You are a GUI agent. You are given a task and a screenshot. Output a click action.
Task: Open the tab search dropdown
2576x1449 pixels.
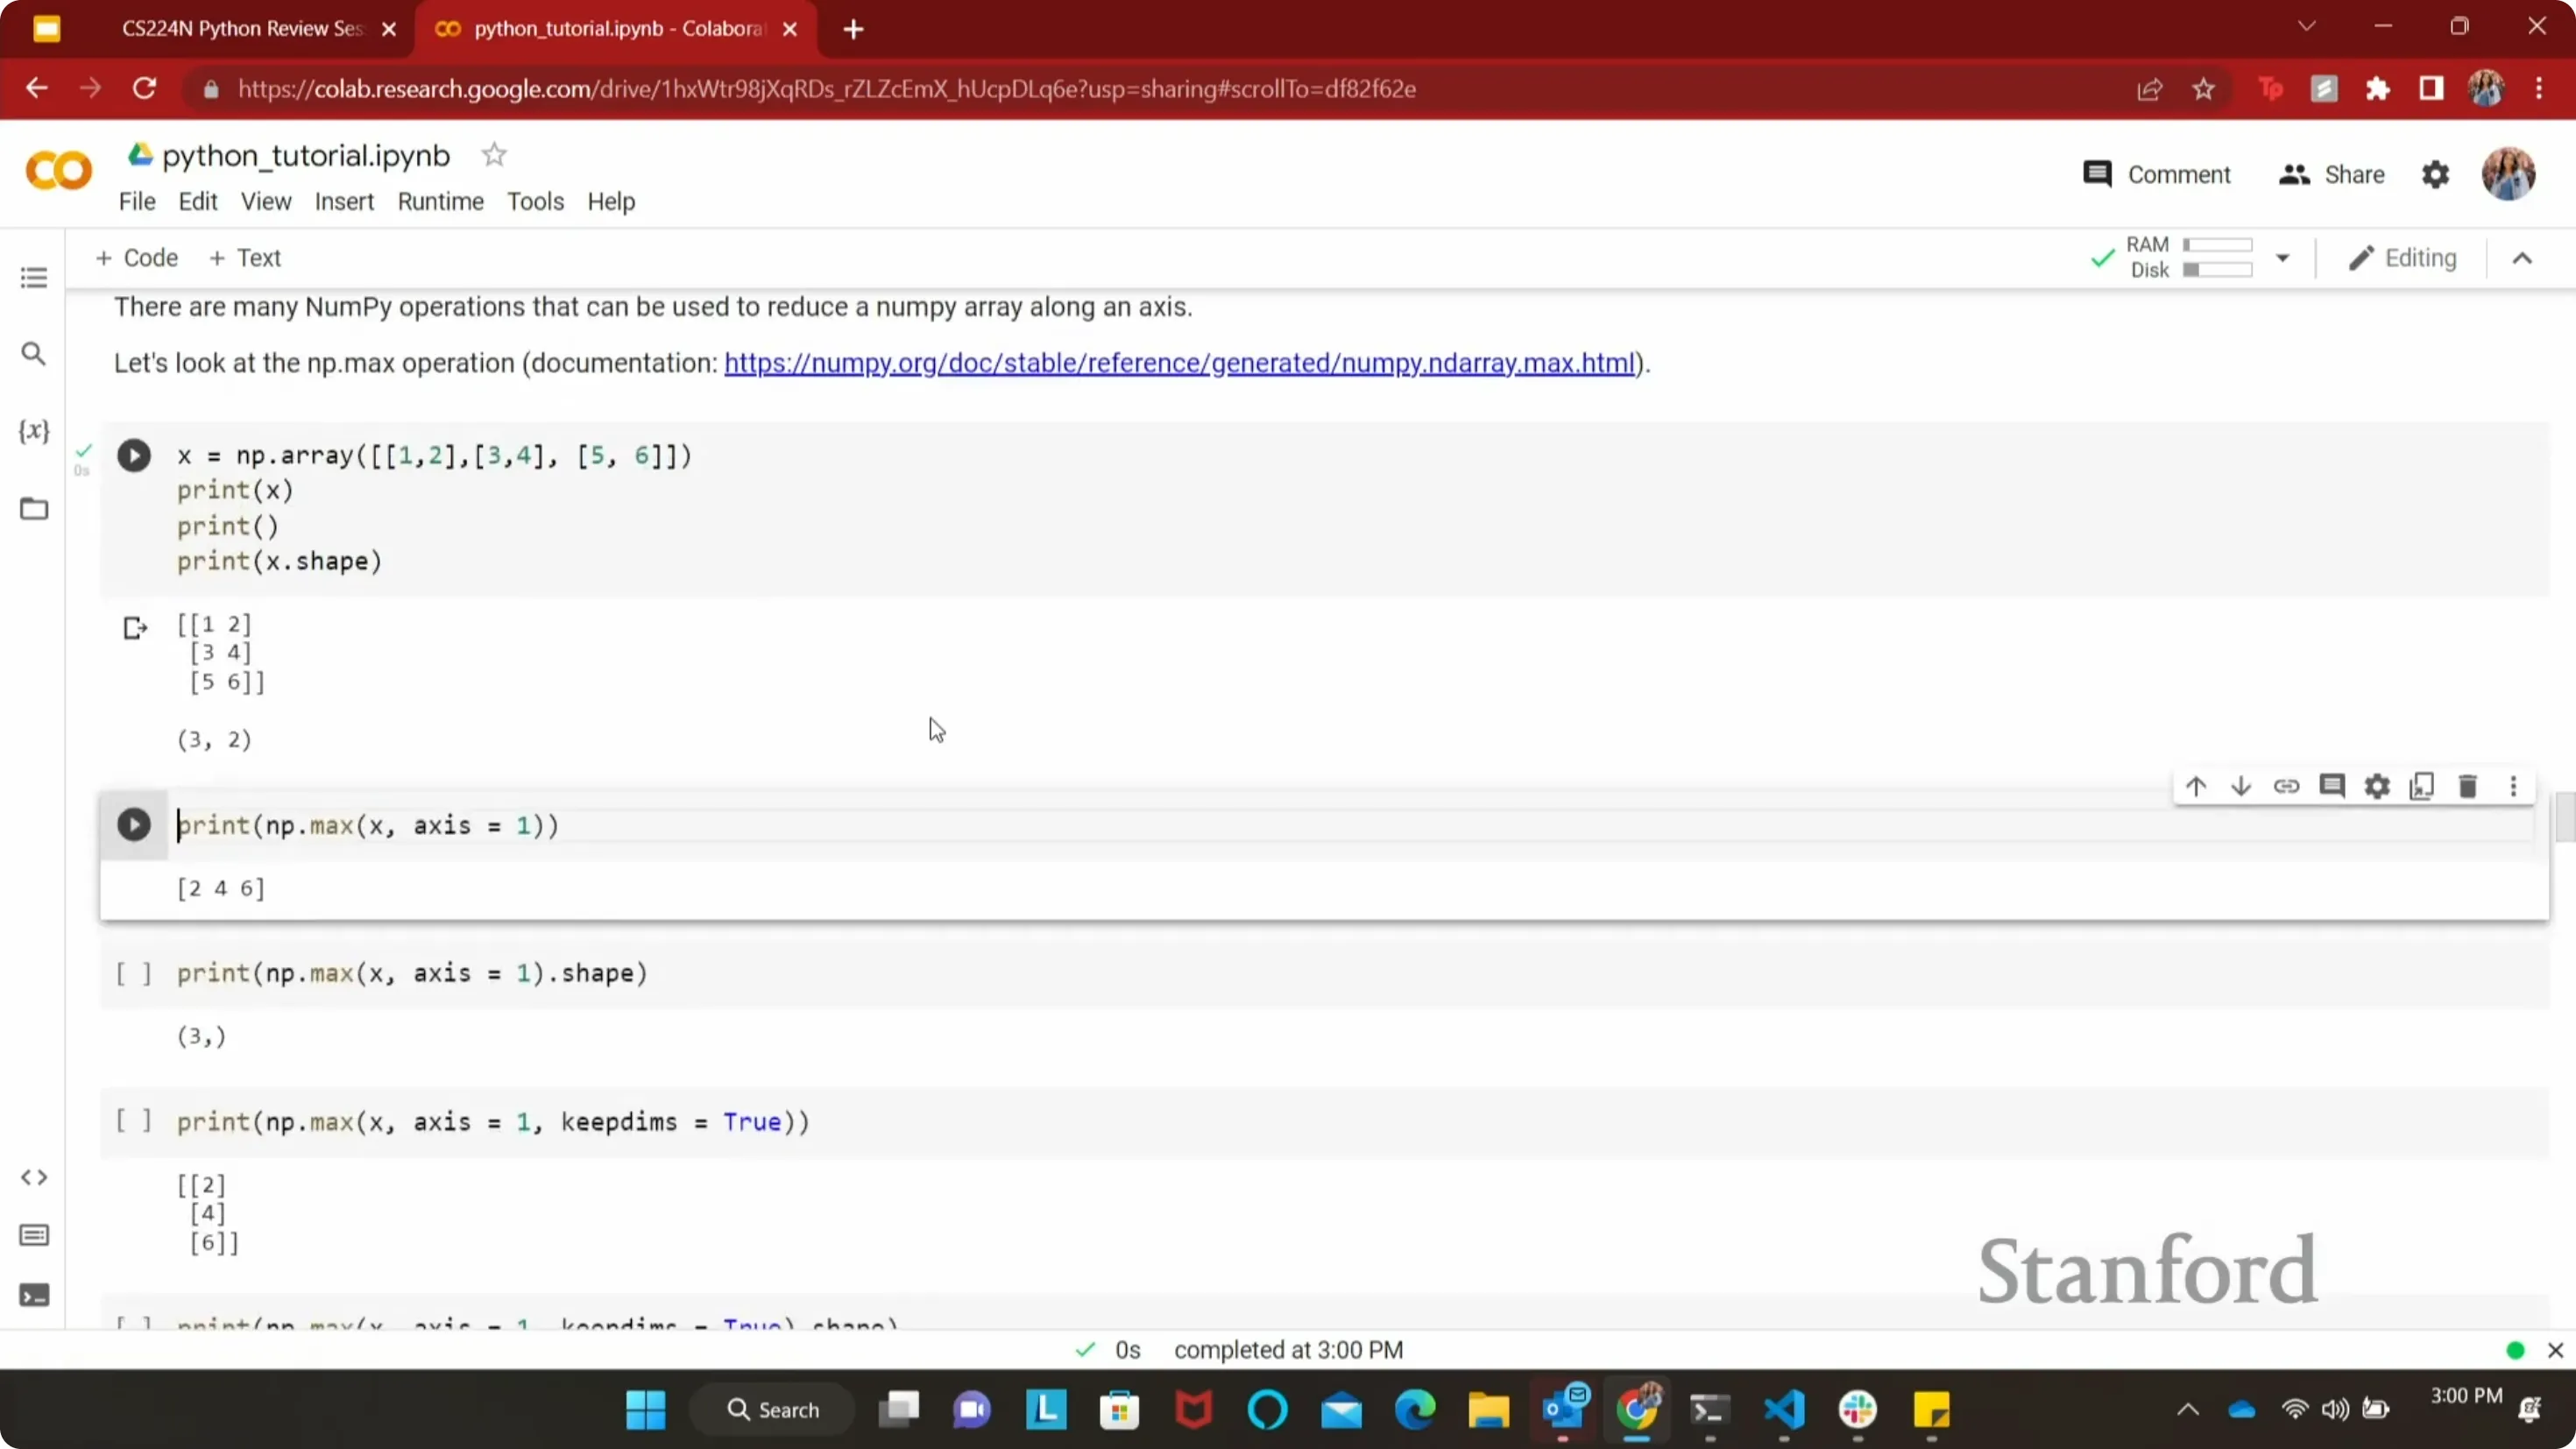pyautogui.click(x=2306, y=27)
